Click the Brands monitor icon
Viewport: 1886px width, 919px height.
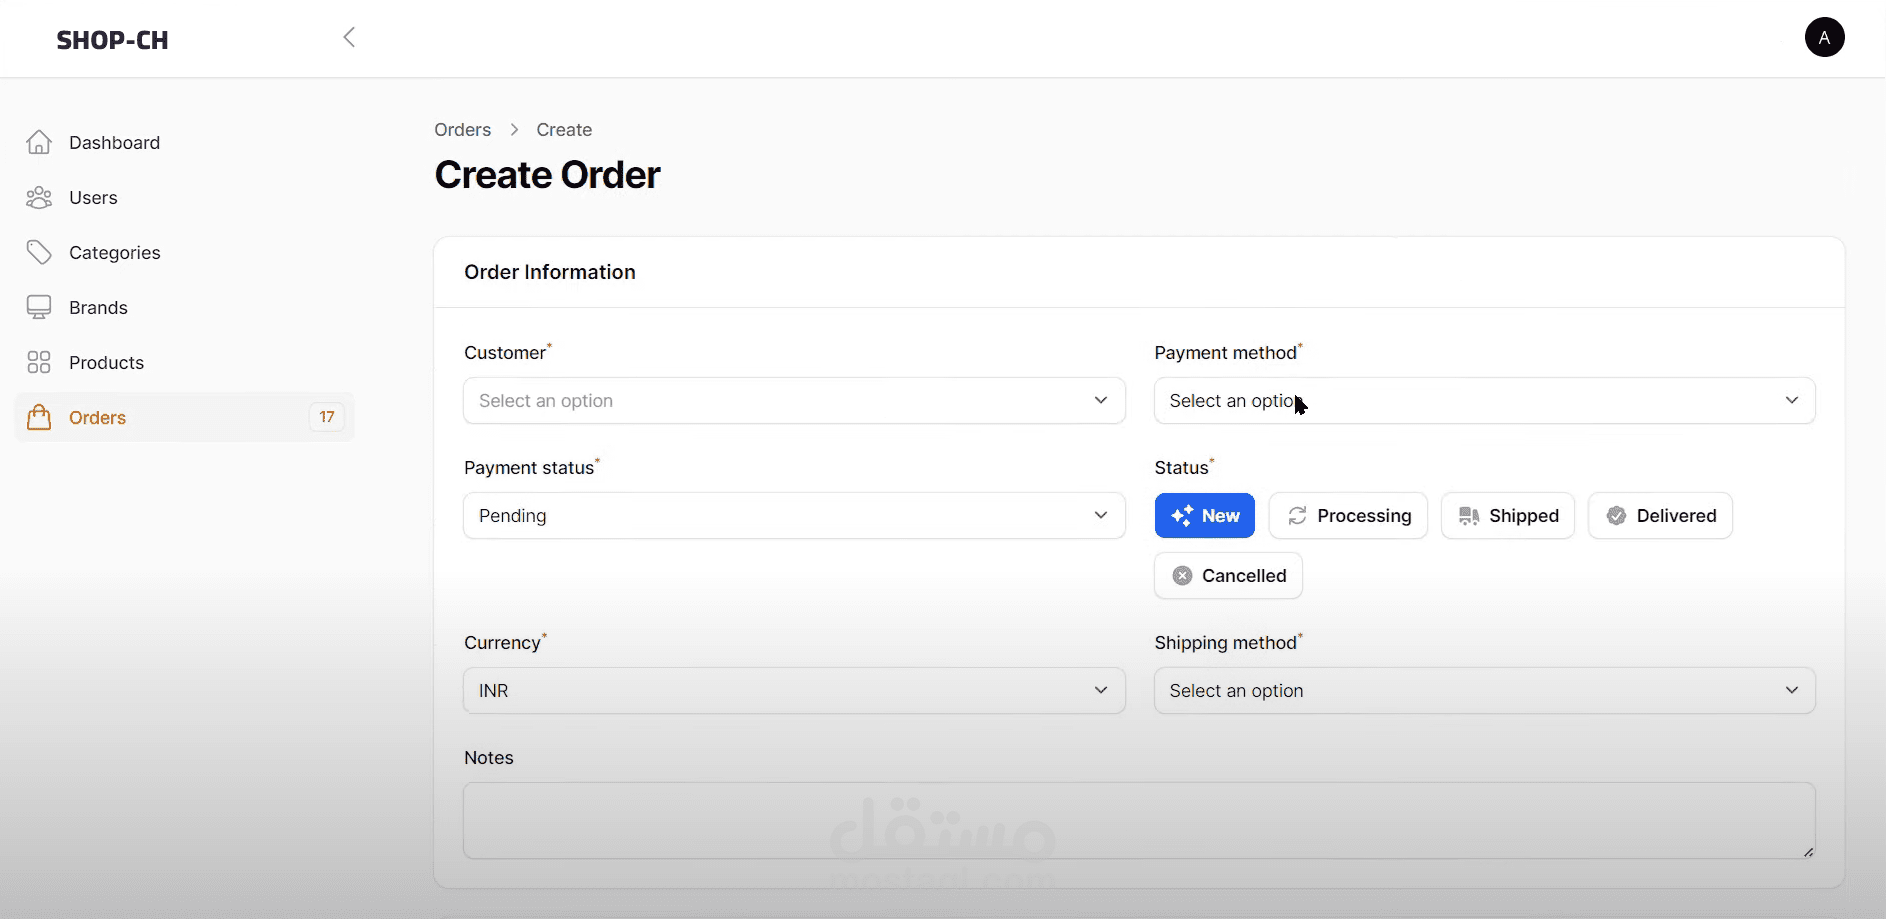point(39,308)
